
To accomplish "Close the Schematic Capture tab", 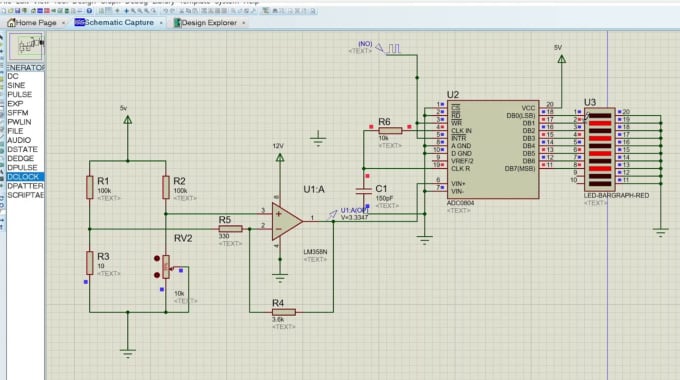I will tap(161, 23).
